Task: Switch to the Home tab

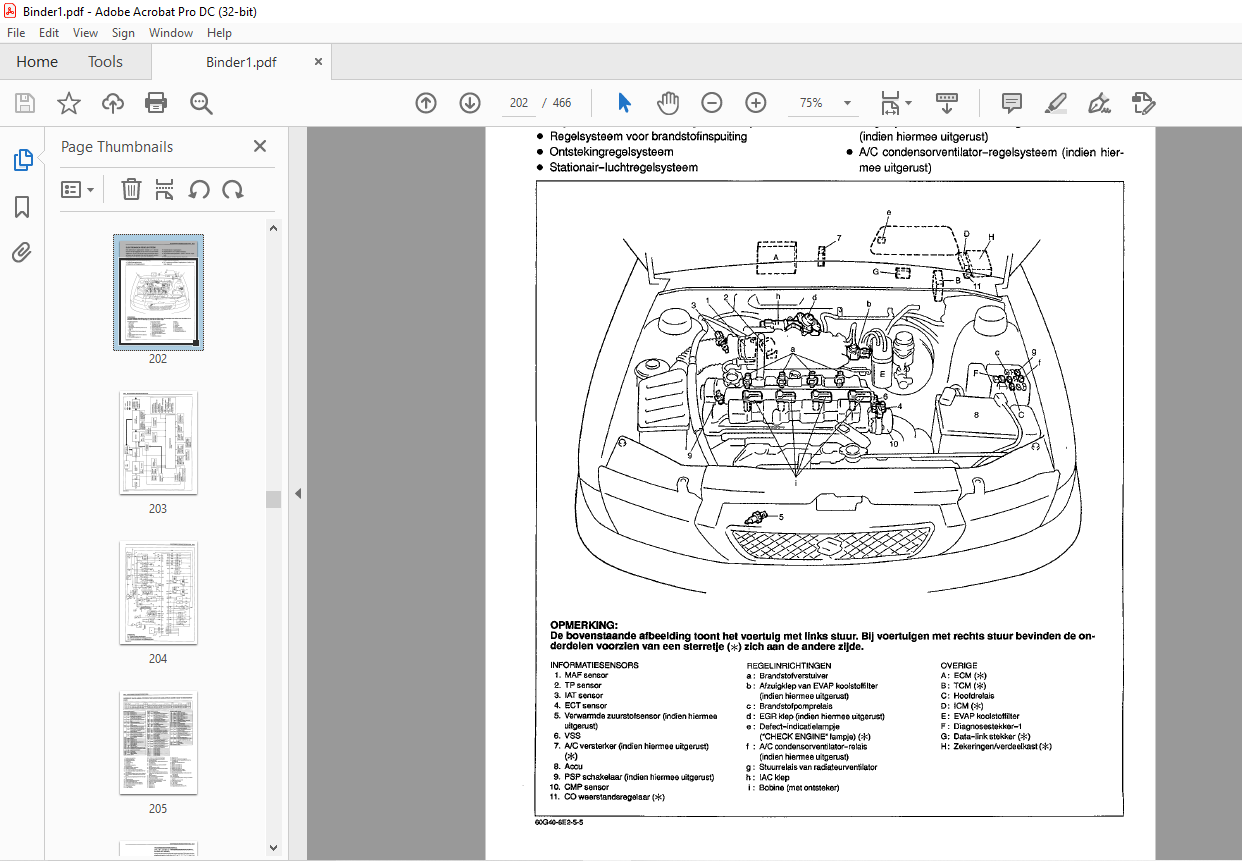Action: coord(37,62)
